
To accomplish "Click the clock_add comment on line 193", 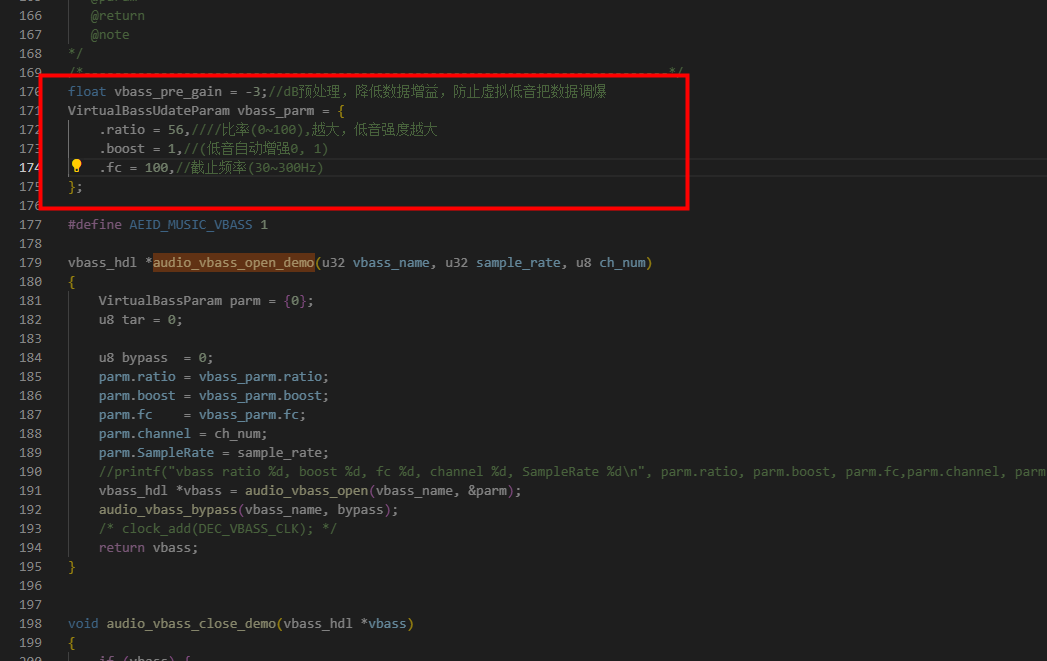I will tap(218, 529).
